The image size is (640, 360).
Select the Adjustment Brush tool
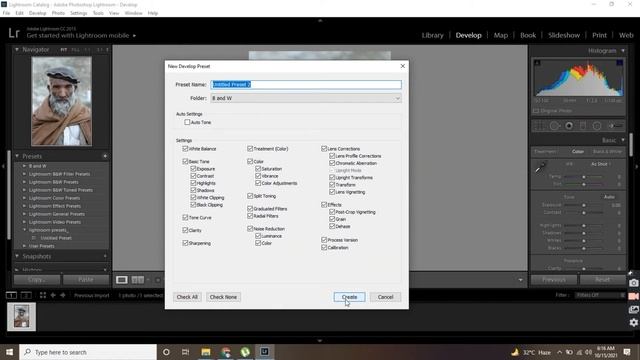click(615, 126)
